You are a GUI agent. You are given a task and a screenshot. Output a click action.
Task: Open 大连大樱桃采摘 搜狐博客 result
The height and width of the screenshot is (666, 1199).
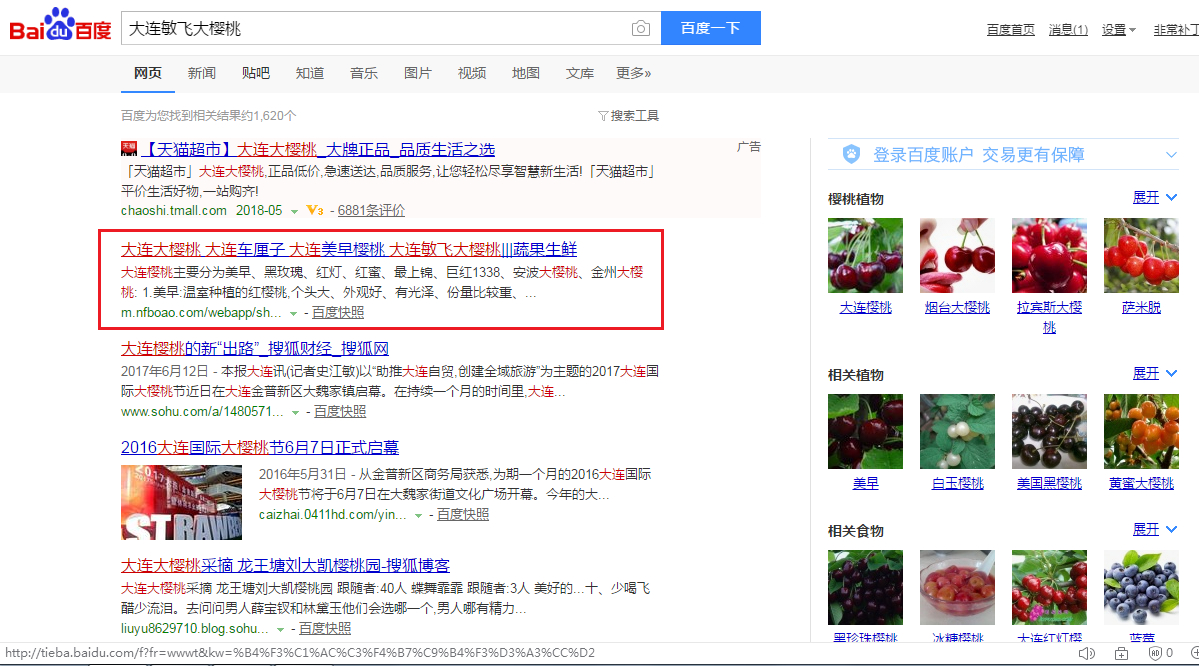click(x=285, y=566)
